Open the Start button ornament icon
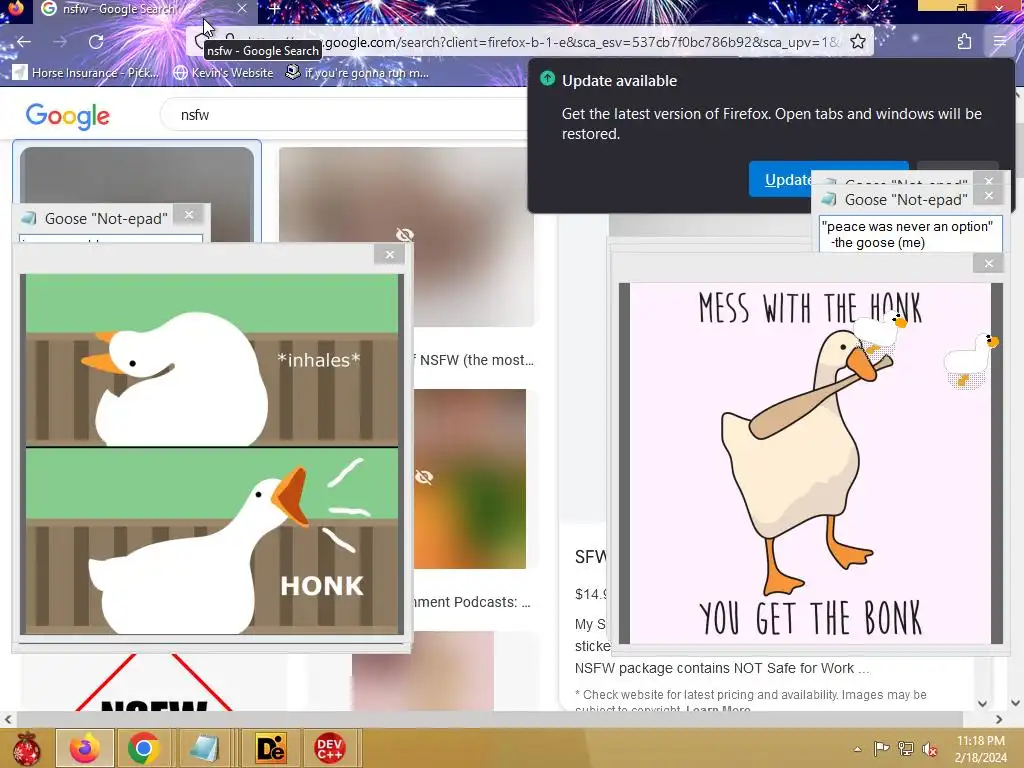This screenshot has height=768, width=1024. point(27,748)
